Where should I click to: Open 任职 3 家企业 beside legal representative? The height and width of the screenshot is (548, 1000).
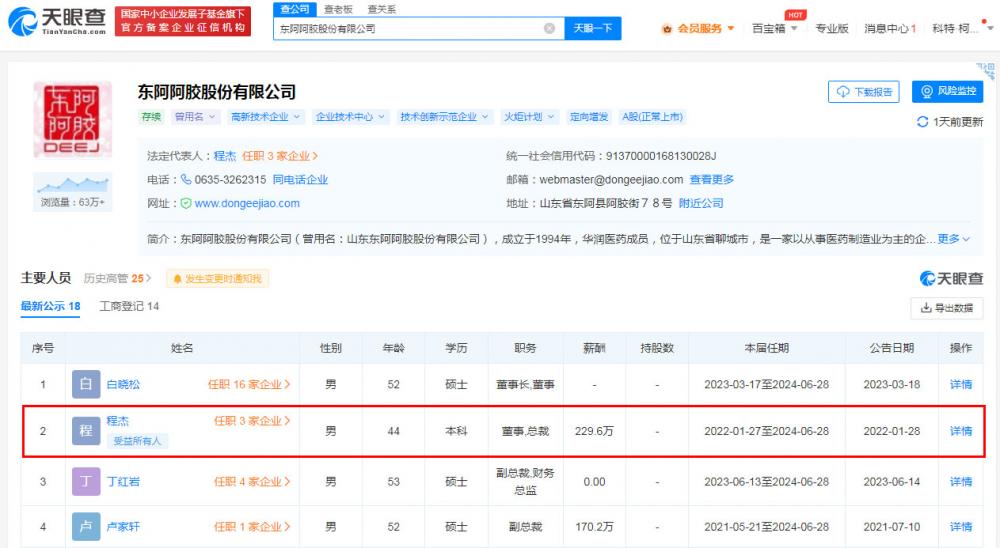[279, 156]
